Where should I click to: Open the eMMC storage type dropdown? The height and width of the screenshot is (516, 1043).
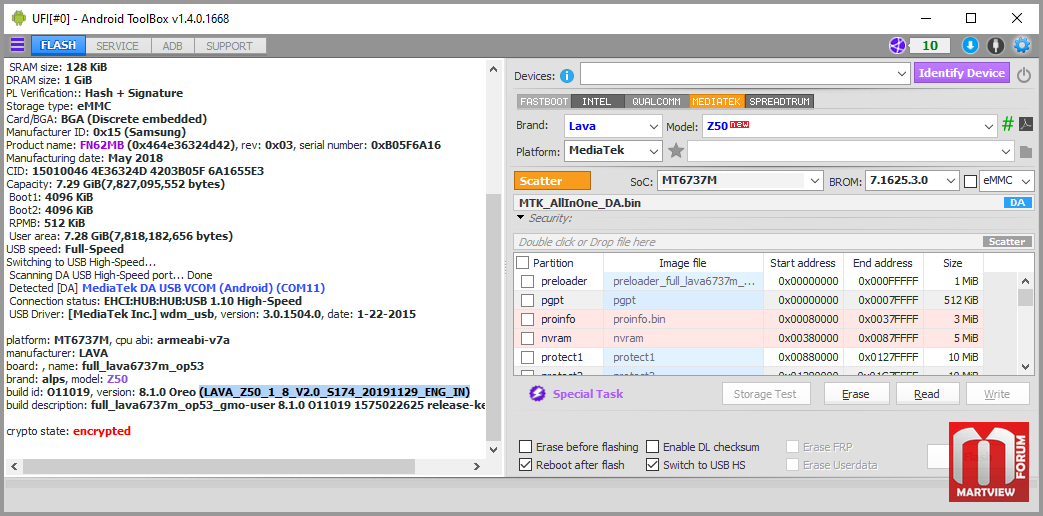click(1006, 180)
